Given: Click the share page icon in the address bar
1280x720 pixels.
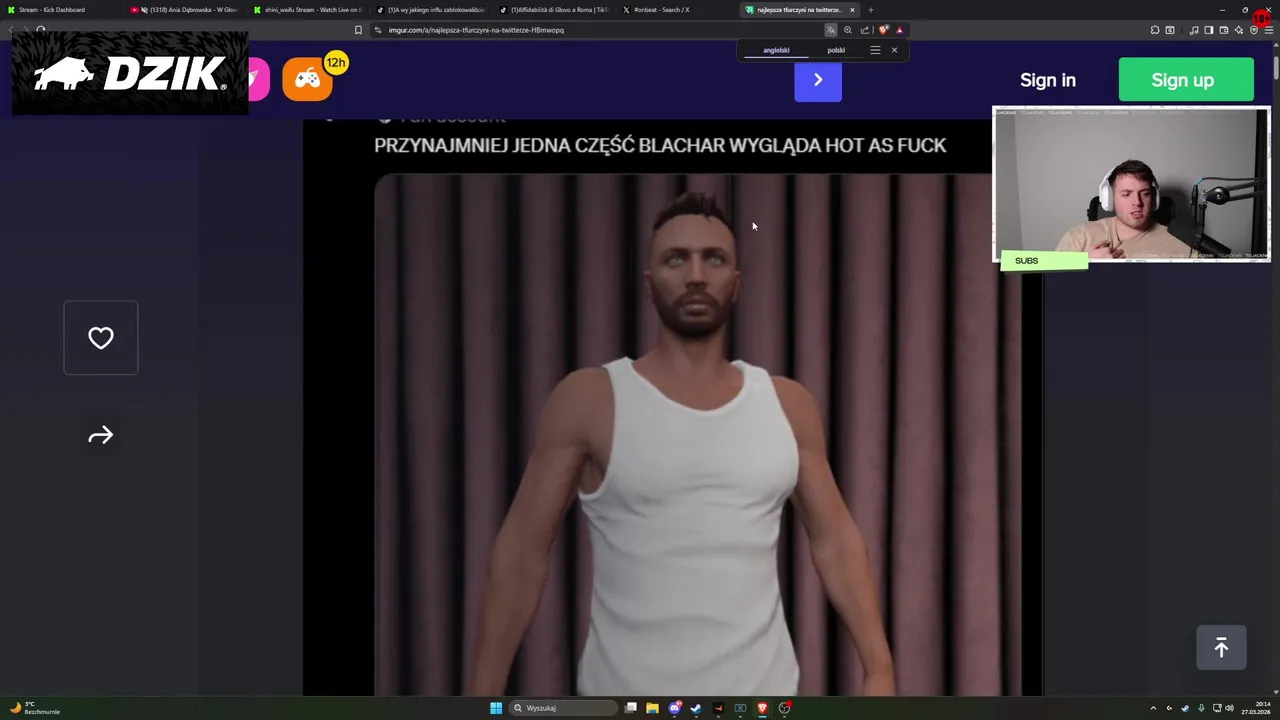Looking at the screenshot, I should pos(865,30).
